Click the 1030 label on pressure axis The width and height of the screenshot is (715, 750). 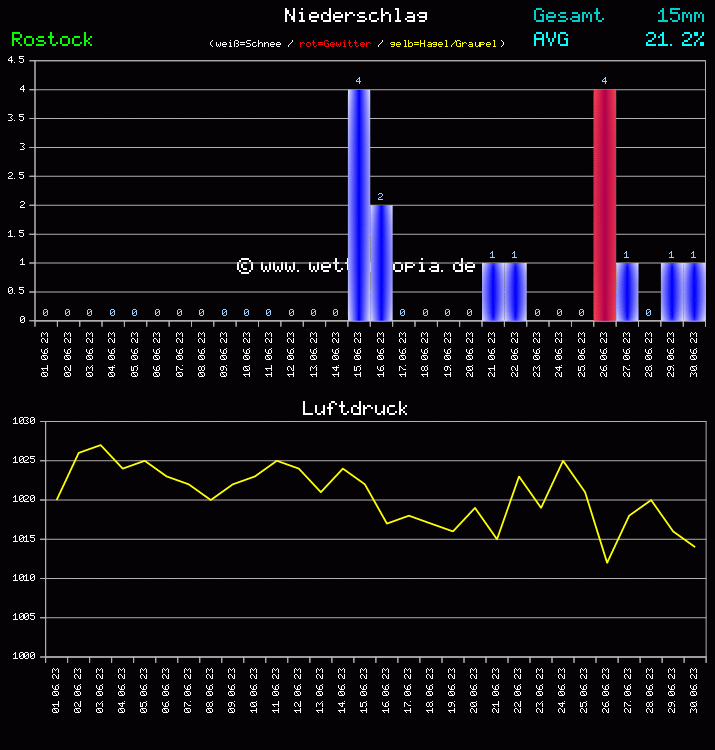(x=23, y=422)
